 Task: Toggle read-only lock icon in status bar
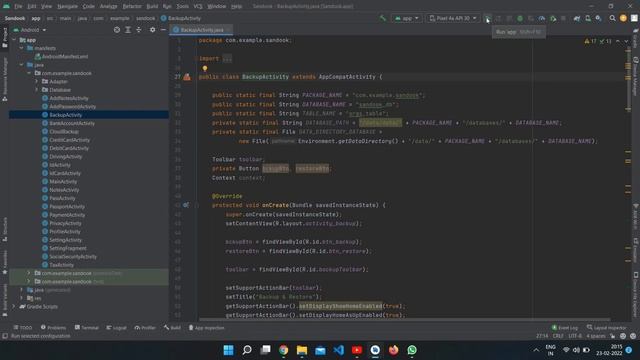coord(613,336)
